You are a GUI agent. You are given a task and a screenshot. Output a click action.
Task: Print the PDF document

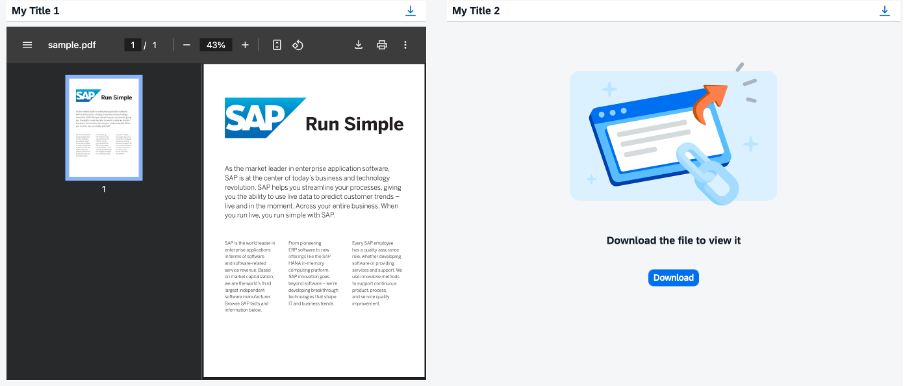pos(382,45)
